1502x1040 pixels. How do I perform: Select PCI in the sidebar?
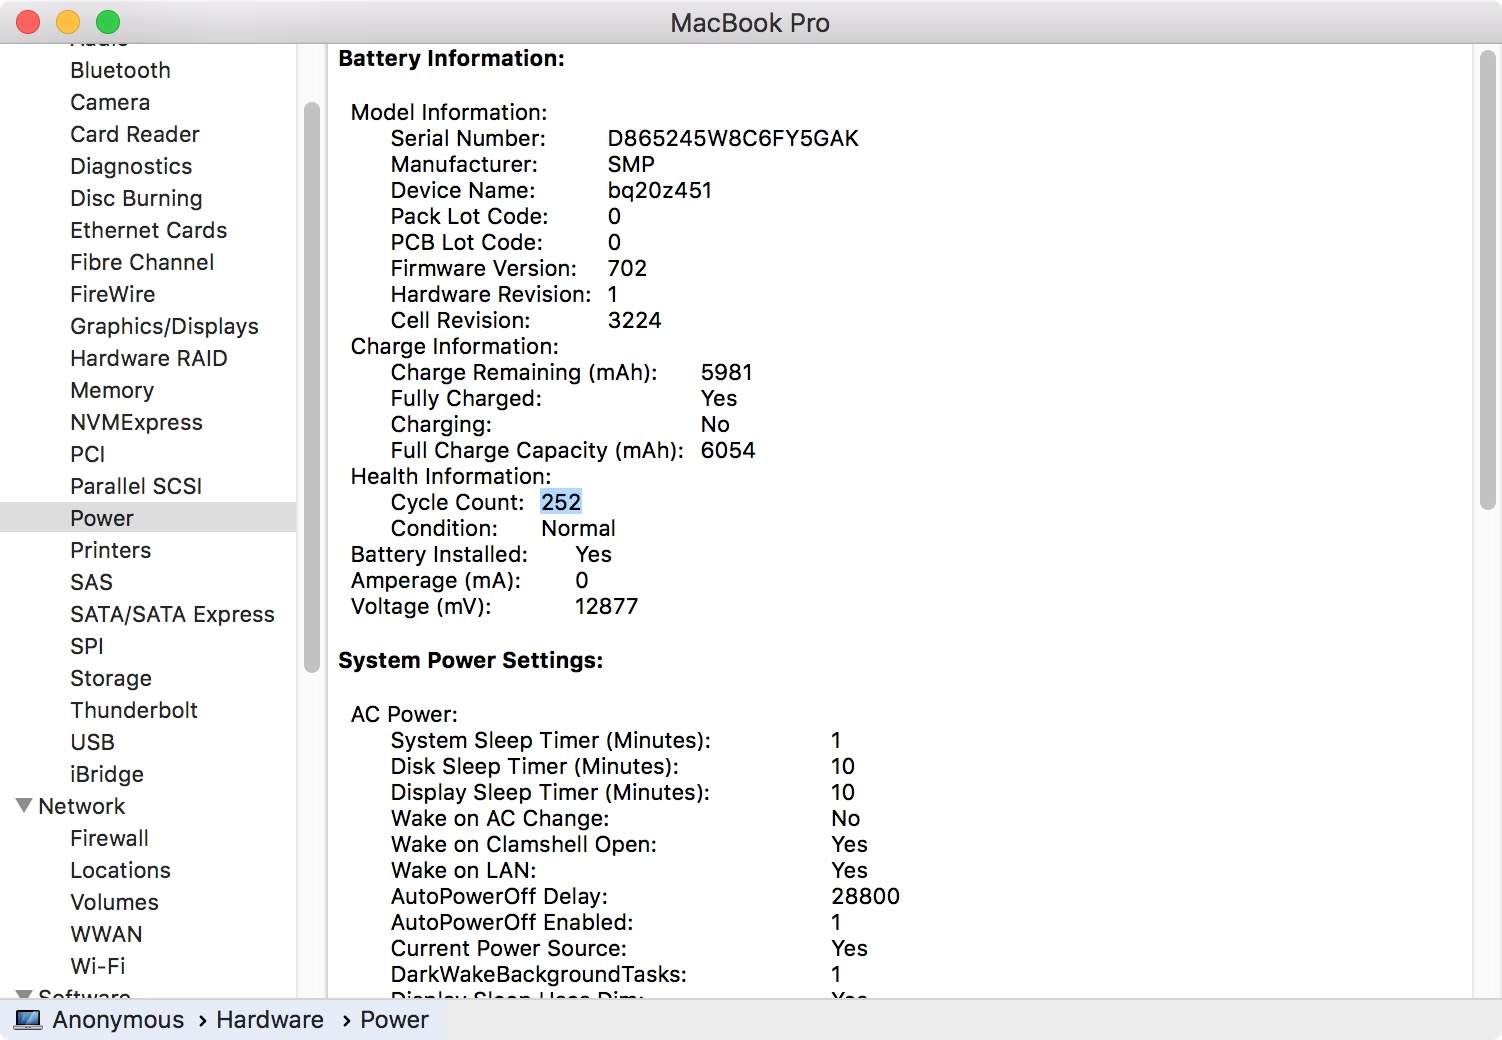coord(87,454)
